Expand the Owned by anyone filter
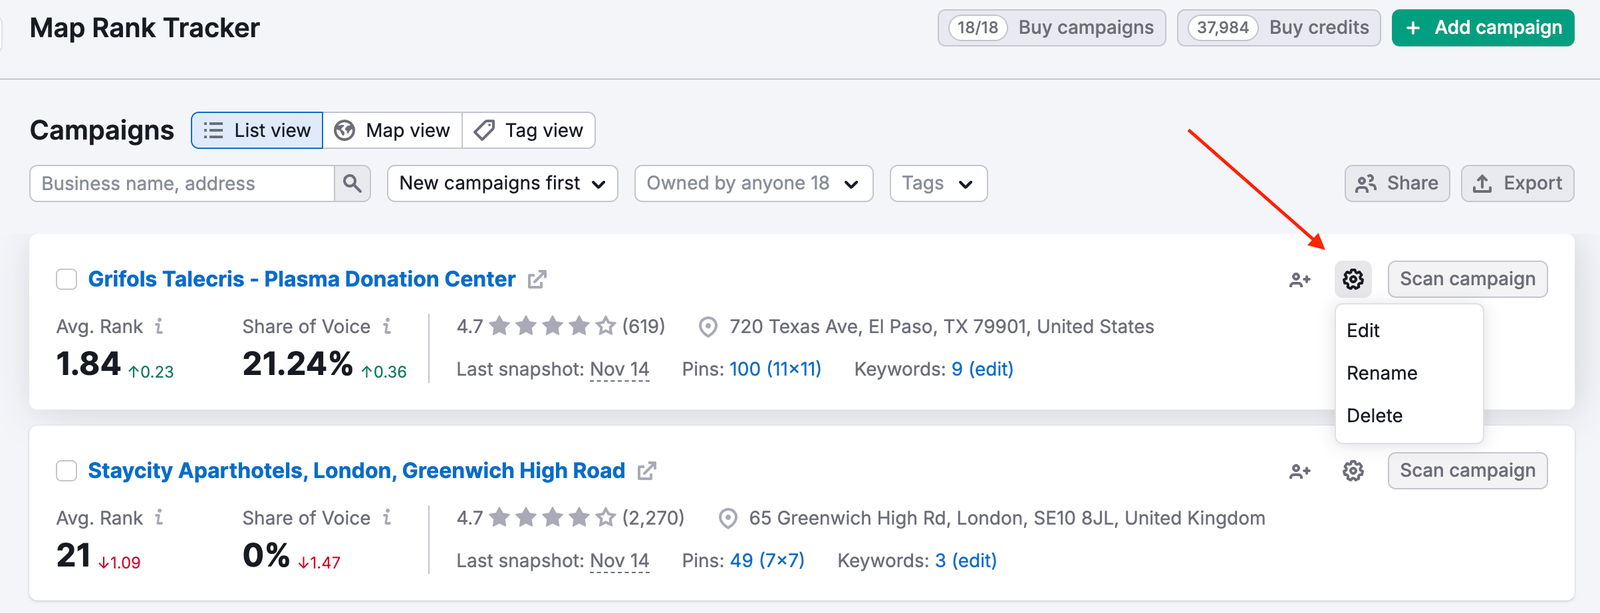Image resolution: width=1600 pixels, height=613 pixels. (753, 183)
